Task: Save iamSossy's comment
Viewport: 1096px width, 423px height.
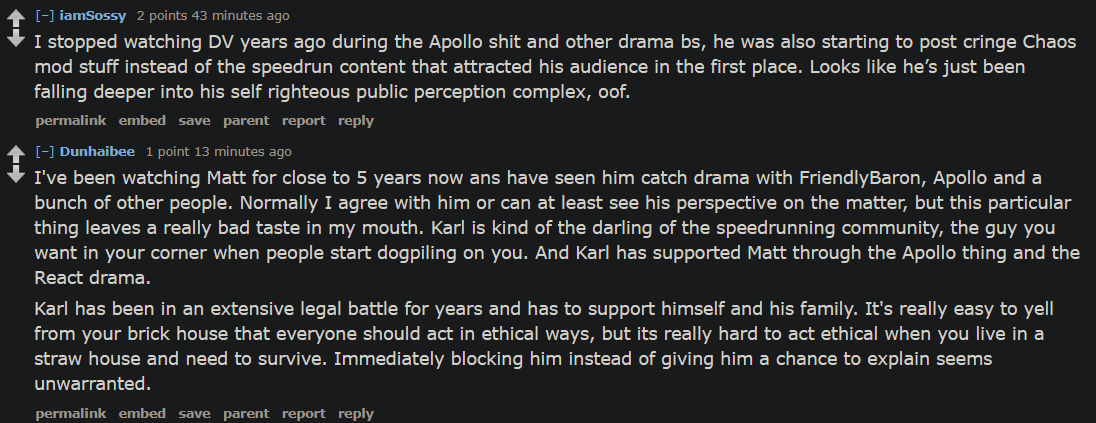Action: (195, 121)
